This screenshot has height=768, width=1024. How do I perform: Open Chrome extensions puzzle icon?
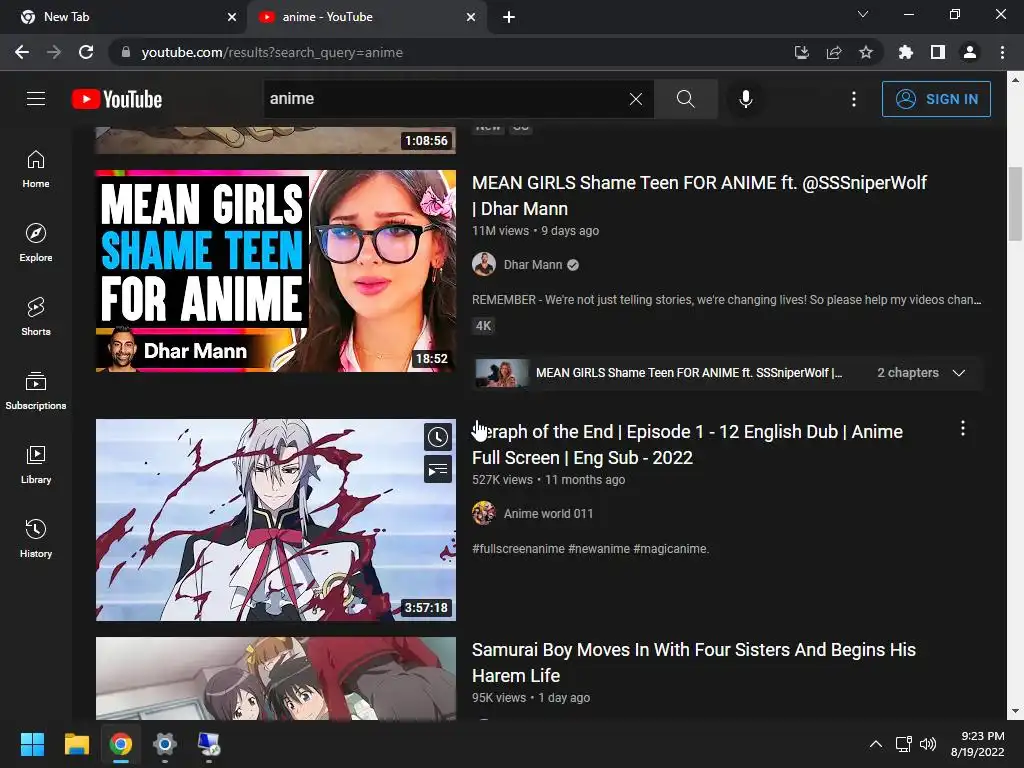(x=906, y=52)
